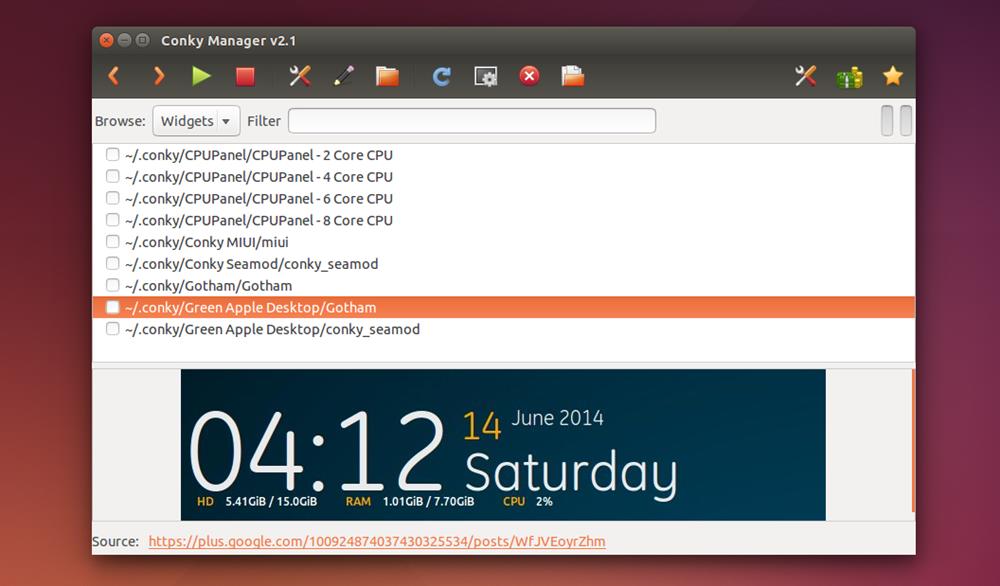1000x586 pixels.
Task: Click the clock widget preview image
Action: 503,444
